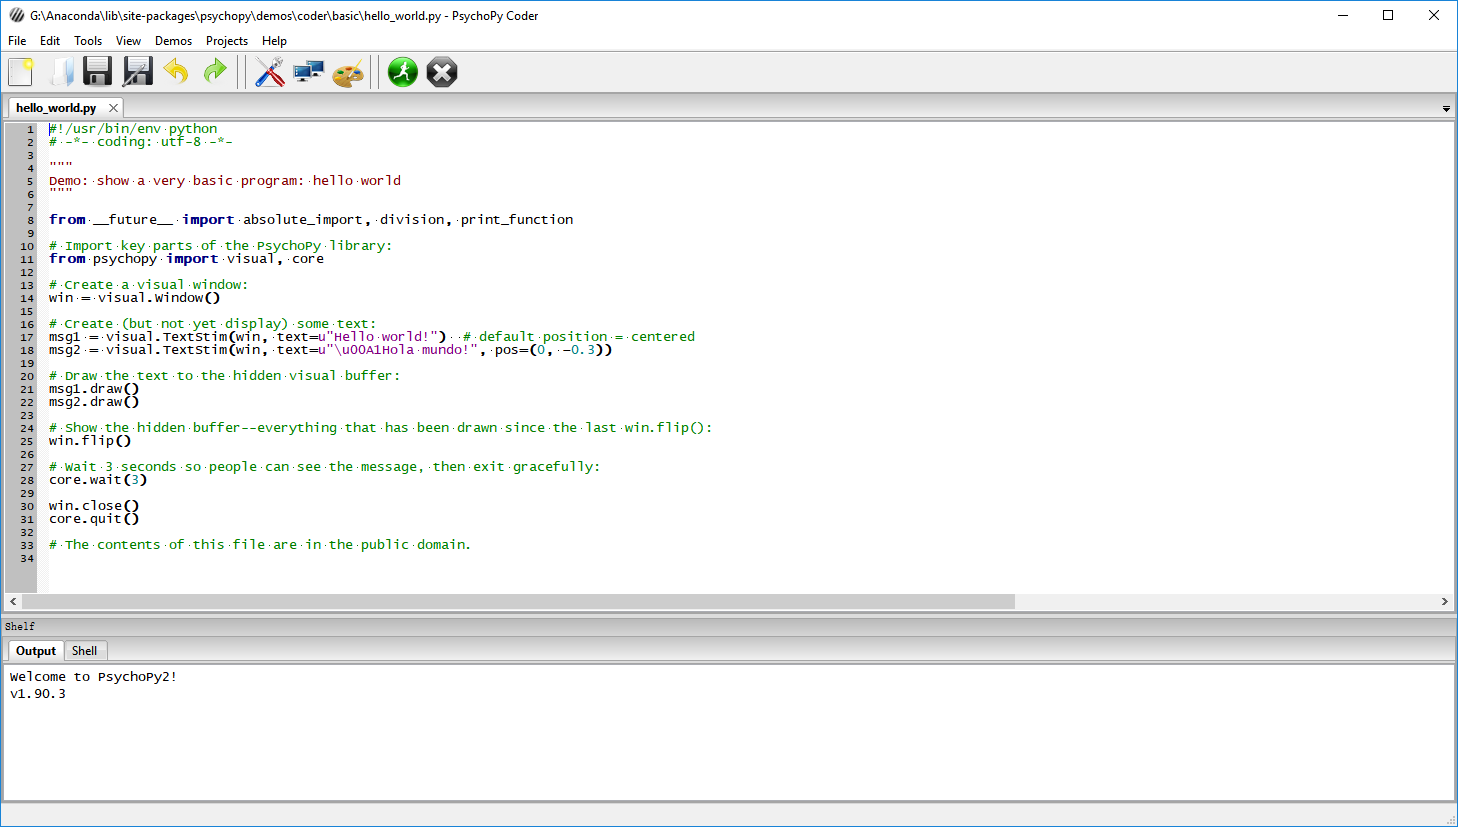Open Monitor Center with the monitor icon

click(308, 72)
